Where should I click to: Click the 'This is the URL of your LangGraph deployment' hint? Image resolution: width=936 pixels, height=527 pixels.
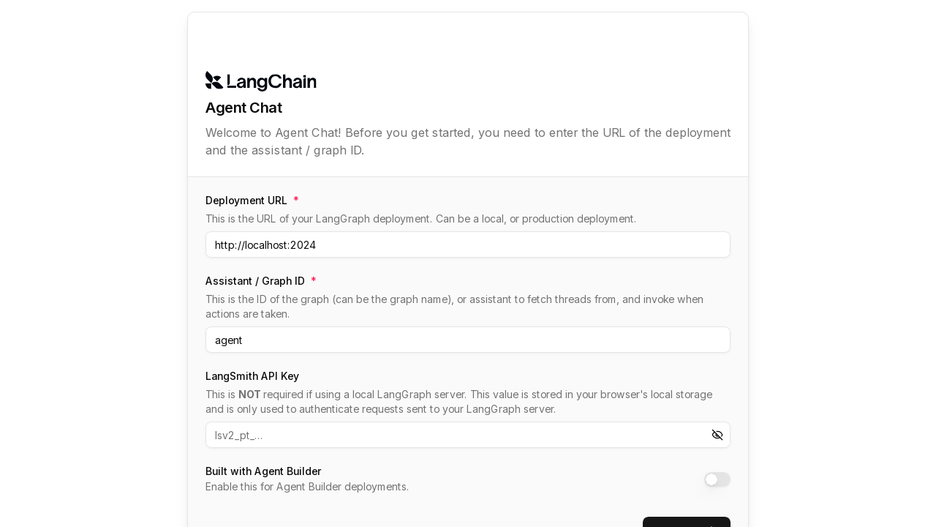click(x=421, y=219)
